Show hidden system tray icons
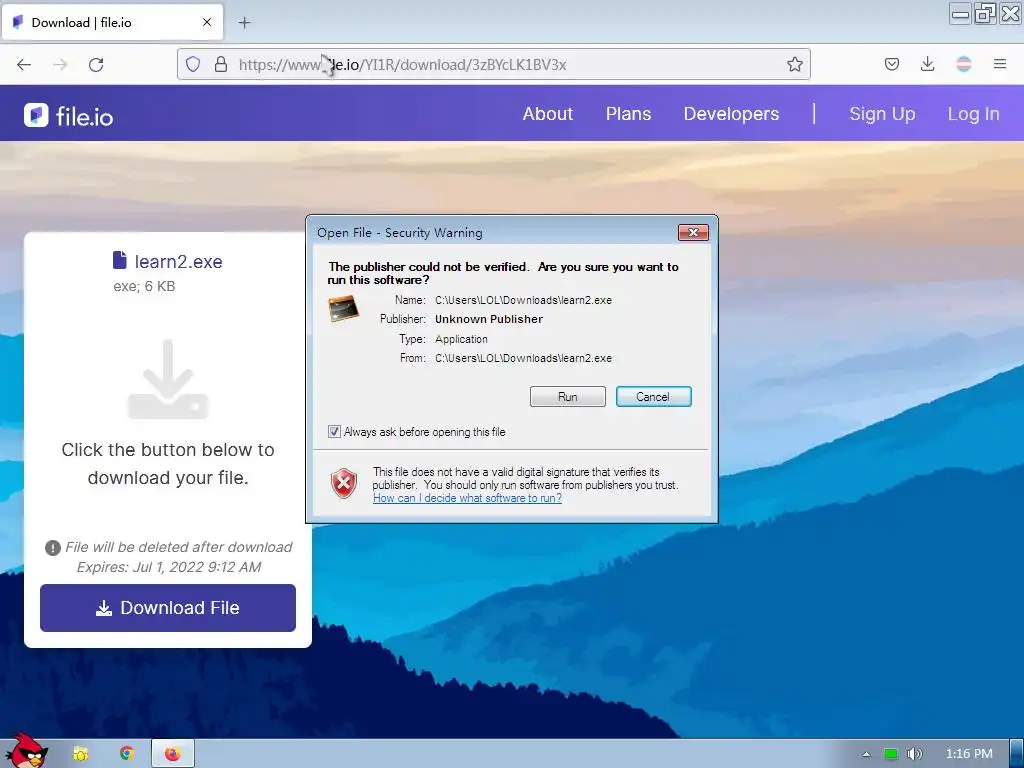 pyautogui.click(x=866, y=754)
